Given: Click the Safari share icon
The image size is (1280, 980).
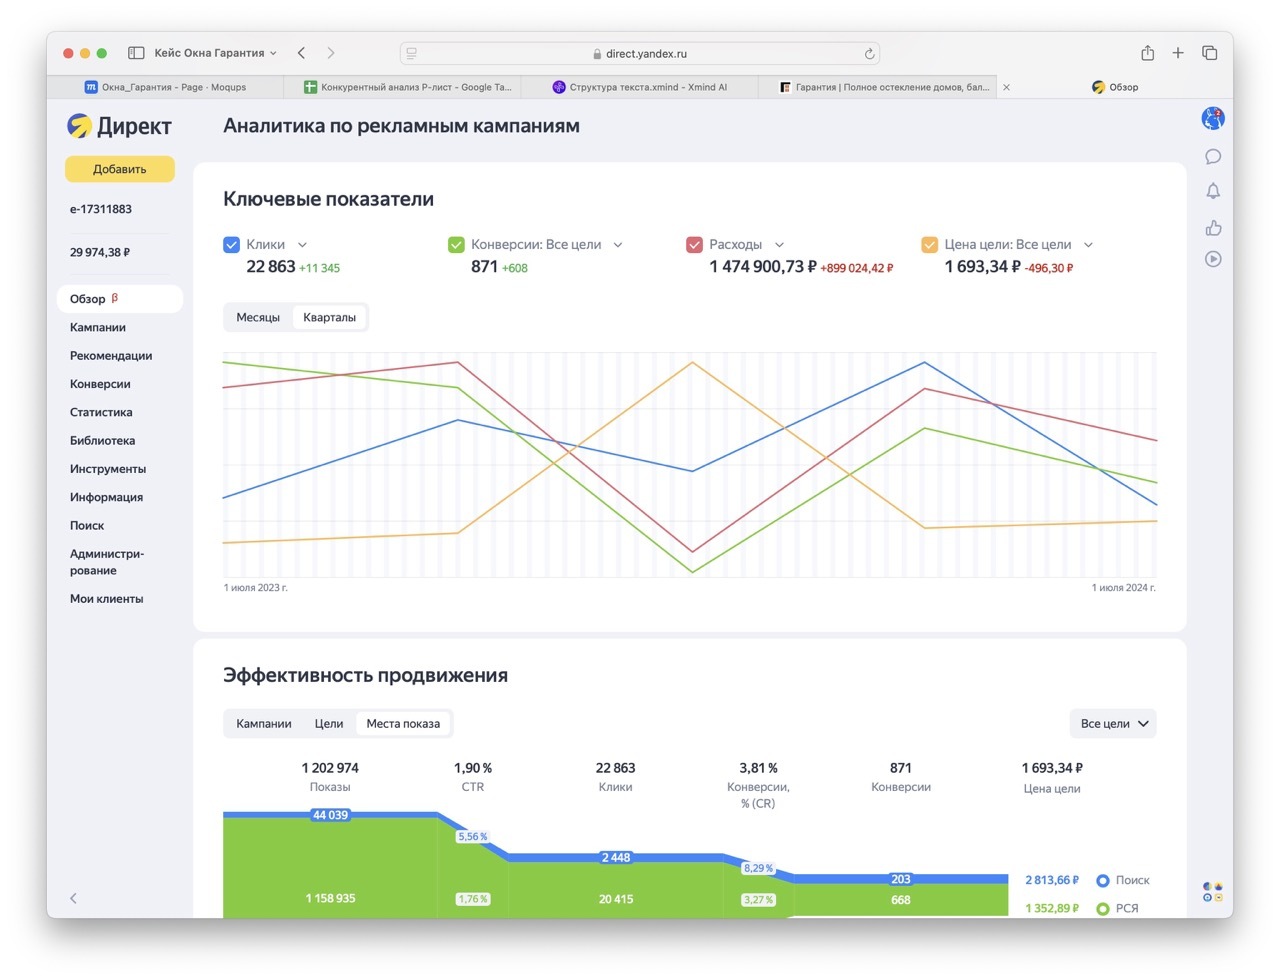Looking at the screenshot, I should (1147, 53).
